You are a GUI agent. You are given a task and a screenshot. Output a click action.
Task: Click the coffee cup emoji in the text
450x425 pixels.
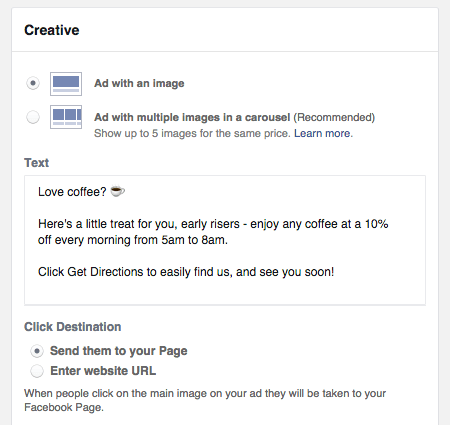pyautogui.click(x=117, y=191)
